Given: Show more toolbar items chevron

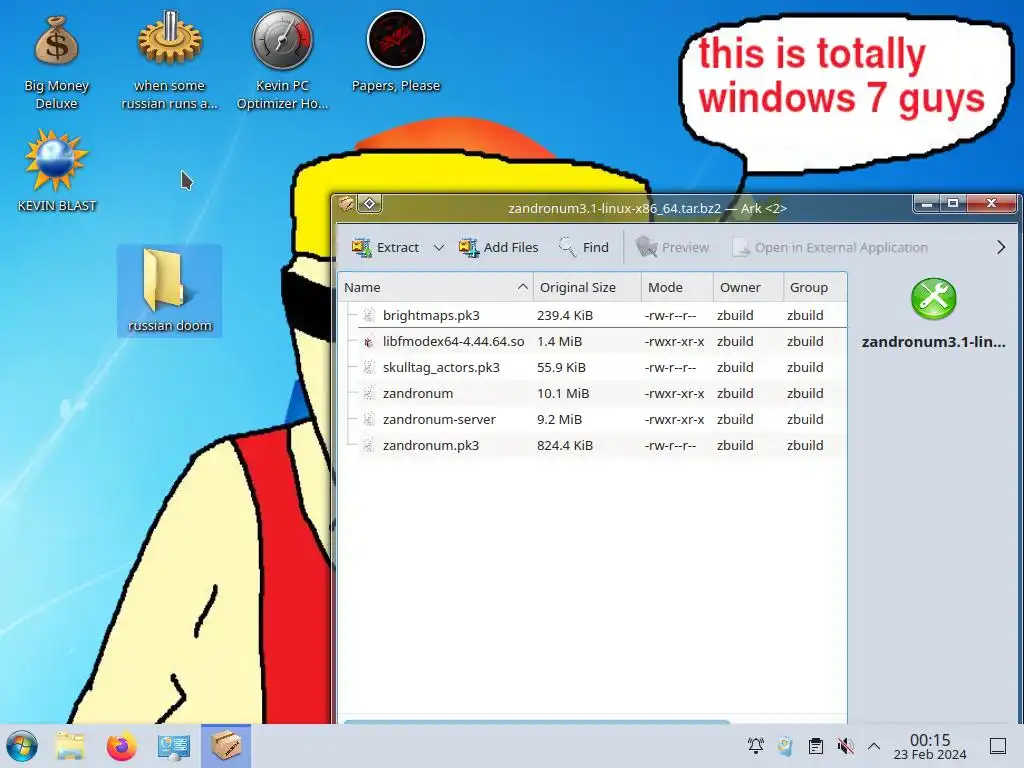Looking at the screenshot, I should [x=1000, y=248].
